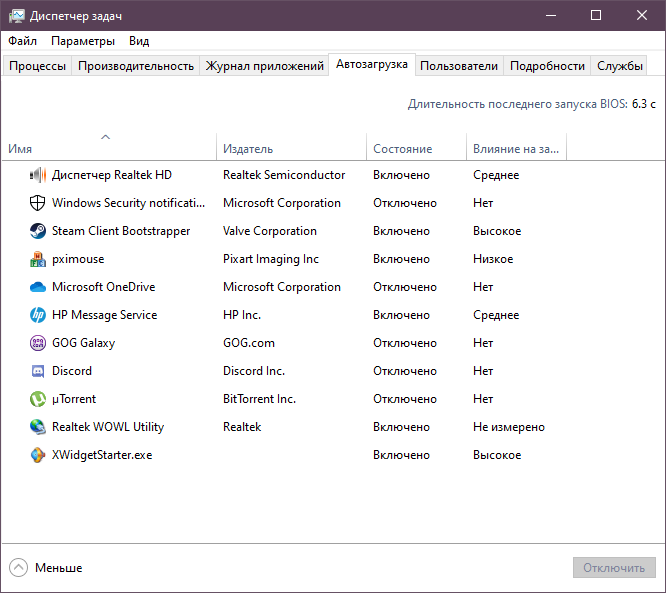
Task: Close the Диспетчер задач window
Action: pyautogui.click(x=642, y=16)
